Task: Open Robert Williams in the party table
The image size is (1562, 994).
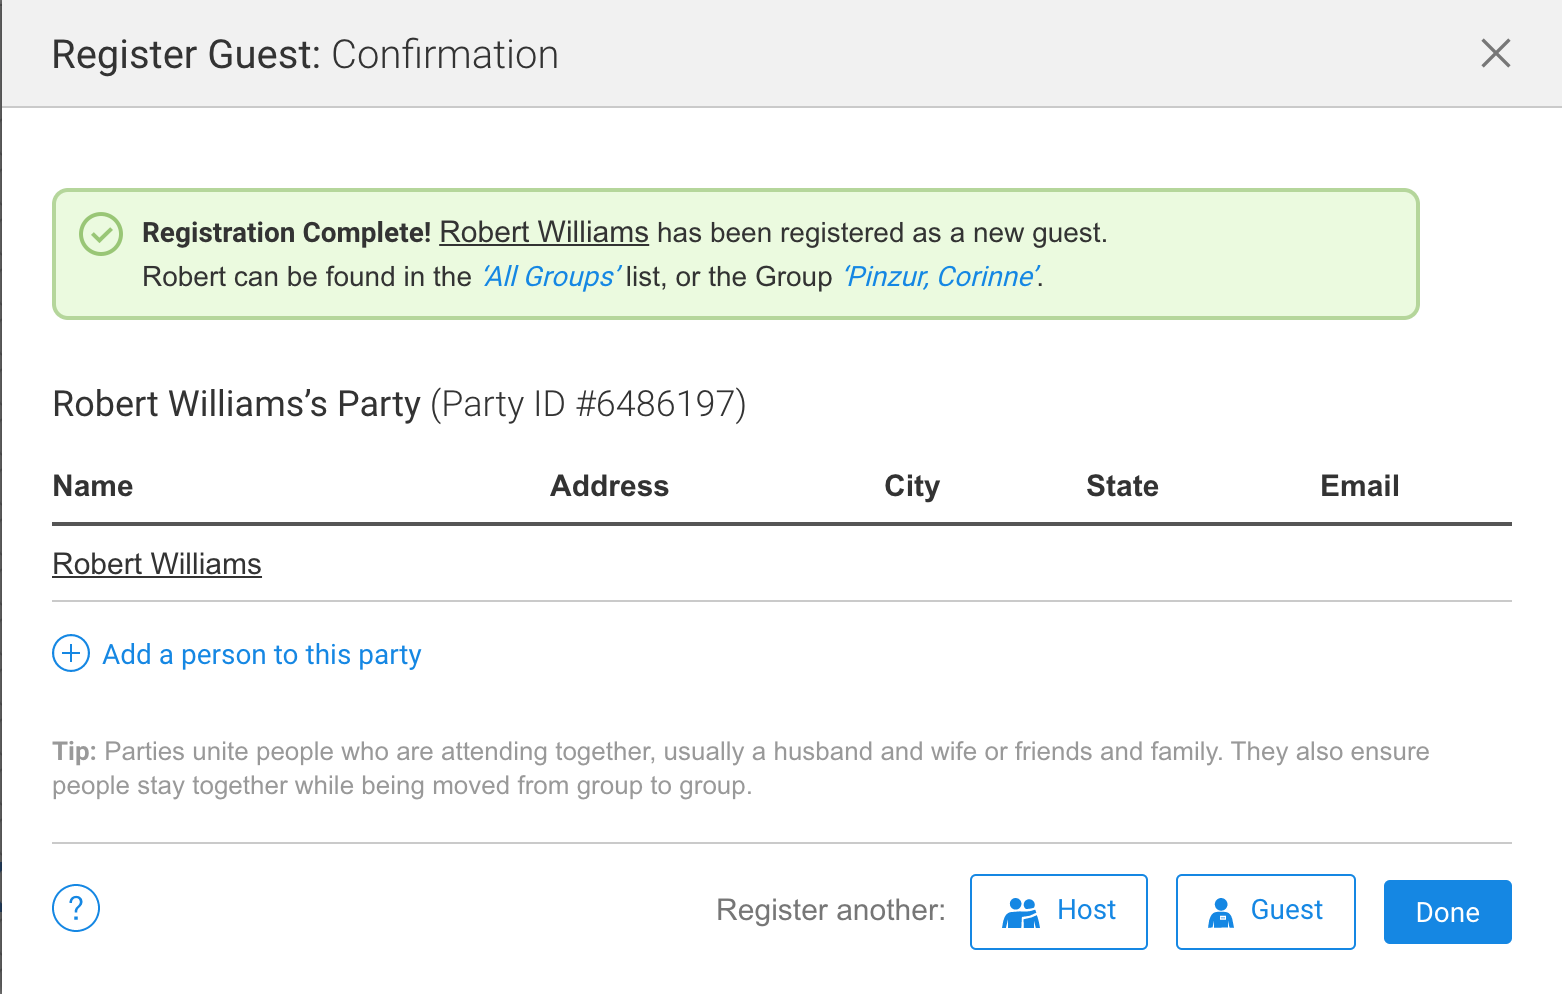Action: coord(157,564)
